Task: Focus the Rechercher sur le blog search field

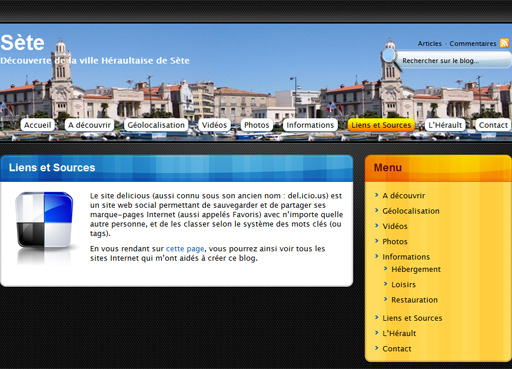Action: point(453,60)
